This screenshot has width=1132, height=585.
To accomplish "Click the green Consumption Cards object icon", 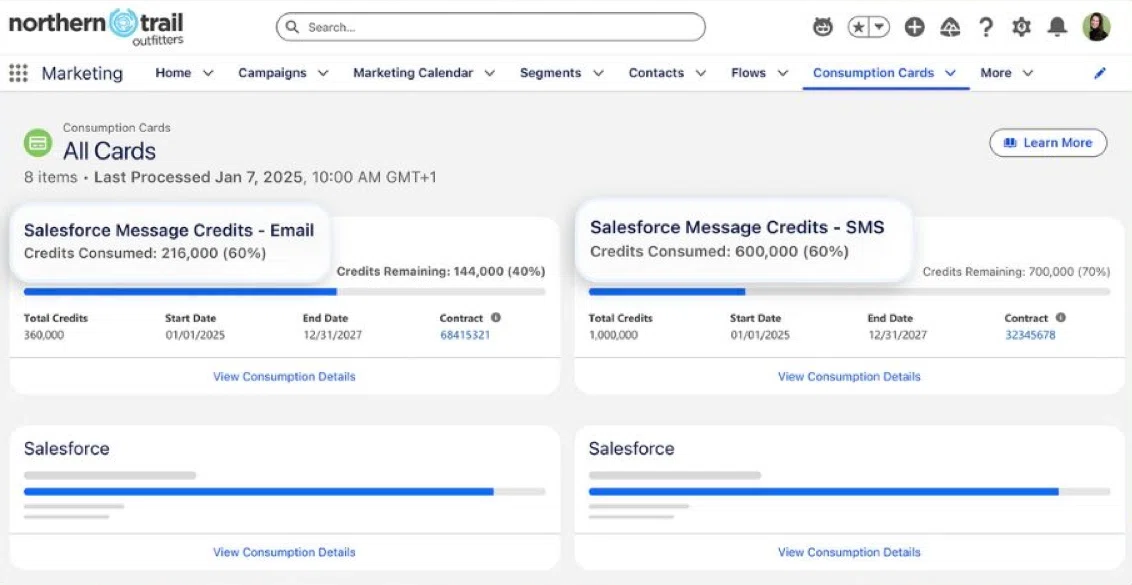I will click(38, 142).
